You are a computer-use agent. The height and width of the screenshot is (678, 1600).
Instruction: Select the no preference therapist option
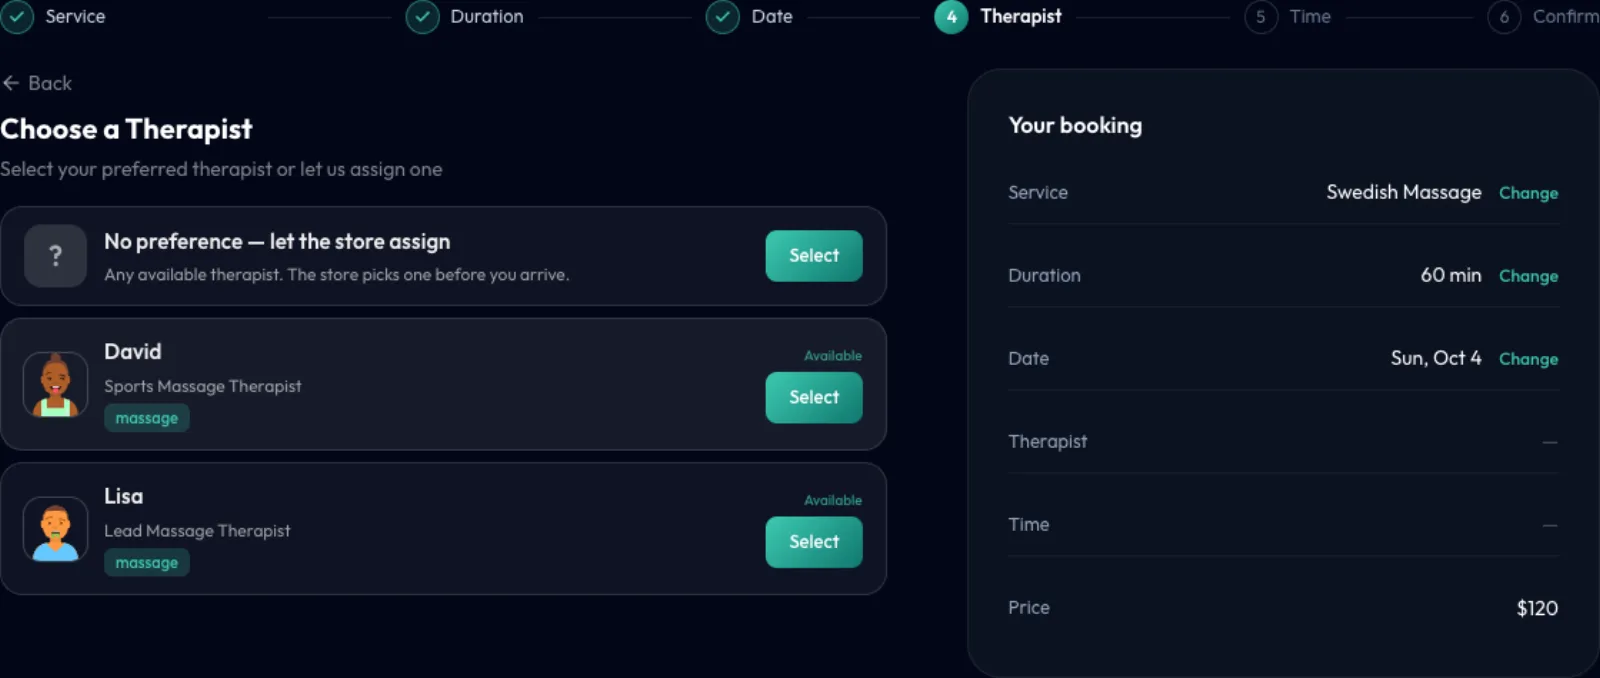click(814, 256)
